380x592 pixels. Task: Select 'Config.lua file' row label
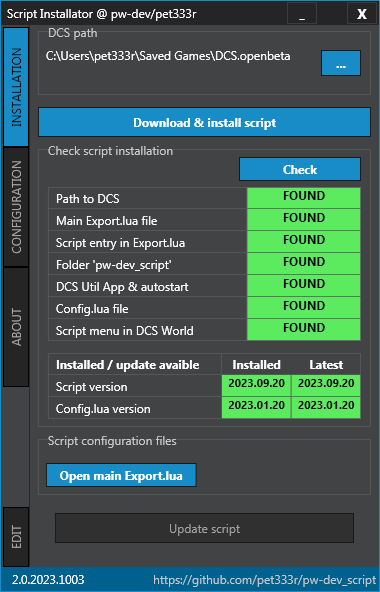point(92,308)
